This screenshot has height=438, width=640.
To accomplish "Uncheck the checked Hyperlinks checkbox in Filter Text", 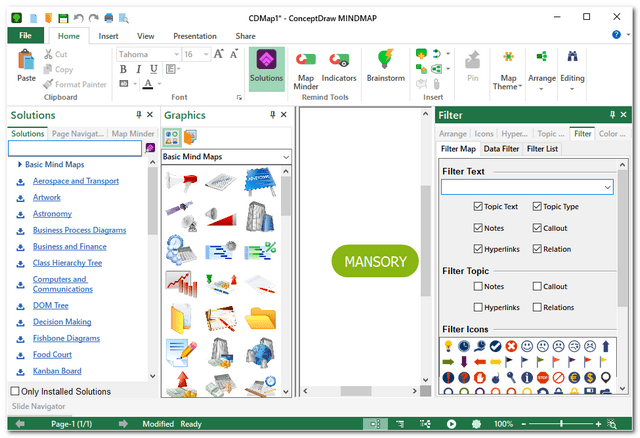I will click(478, 248).
